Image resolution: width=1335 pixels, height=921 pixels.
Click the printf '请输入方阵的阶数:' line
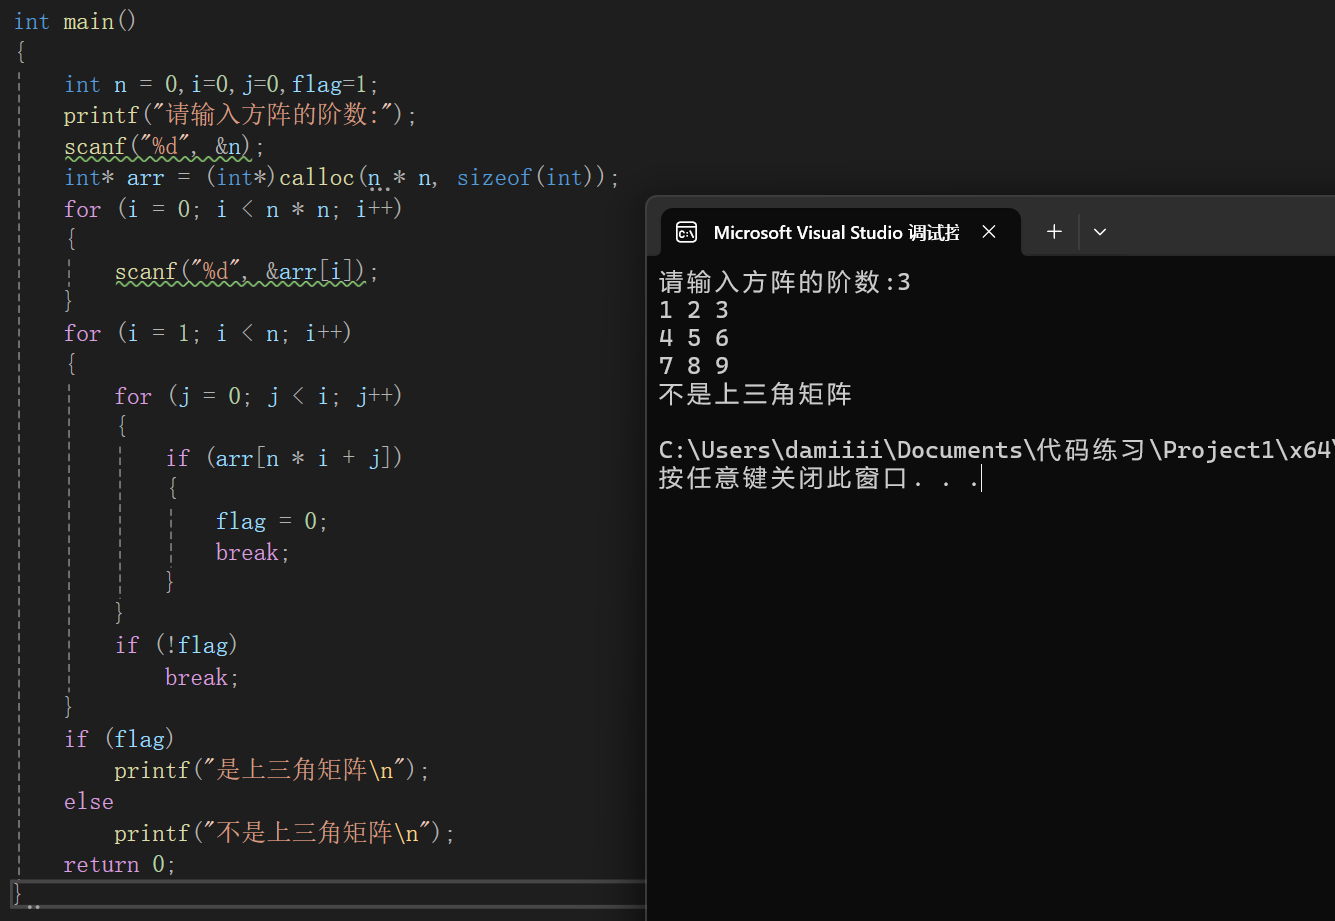point(240,115)
